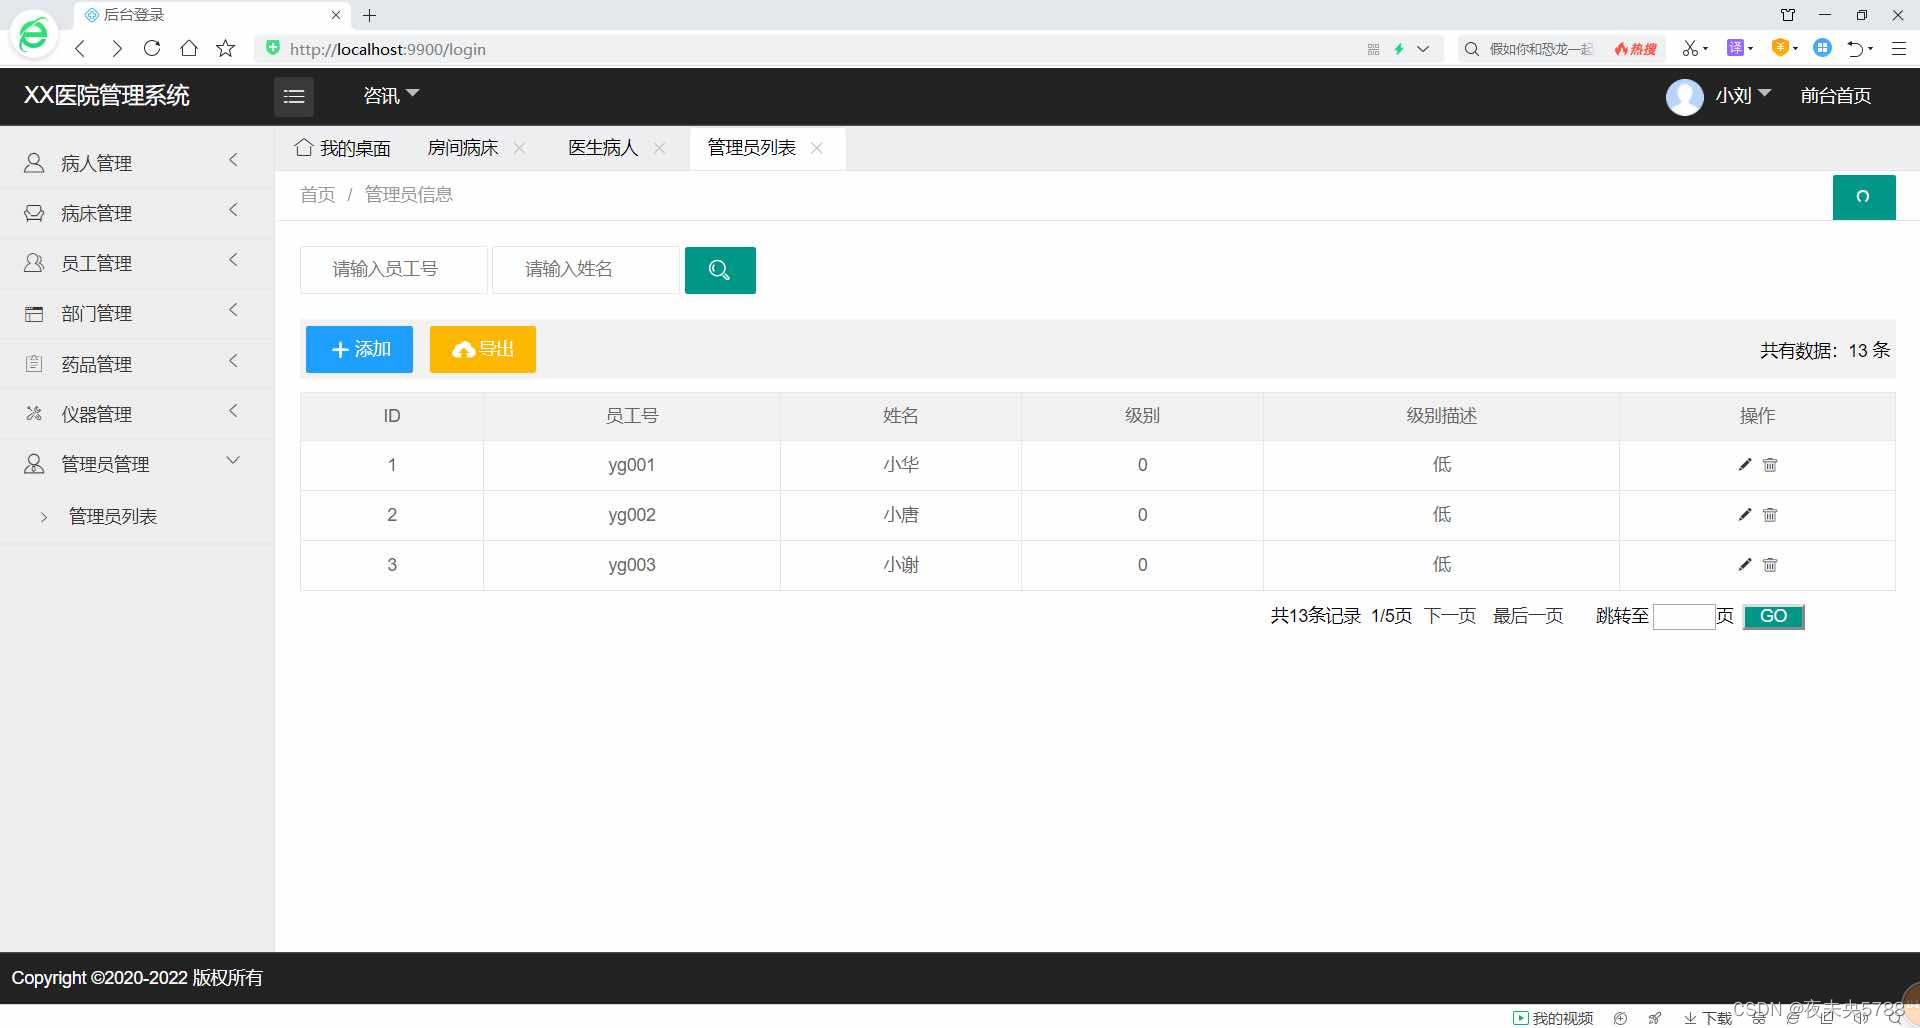Screen dimensions: 1920x1028
Task: Click the browser address bar URL
Action: [388, 49]
